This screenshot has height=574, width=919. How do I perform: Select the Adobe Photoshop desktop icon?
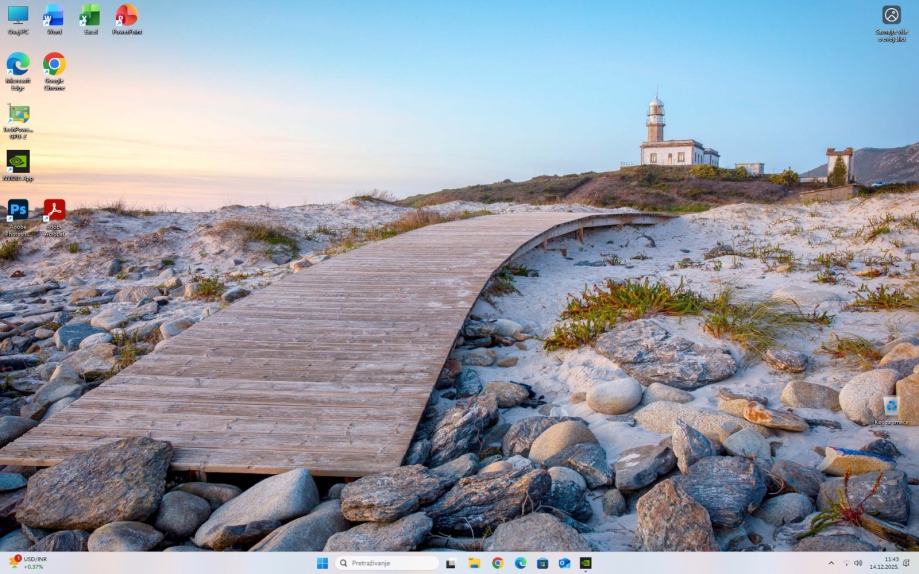[18, 210]
